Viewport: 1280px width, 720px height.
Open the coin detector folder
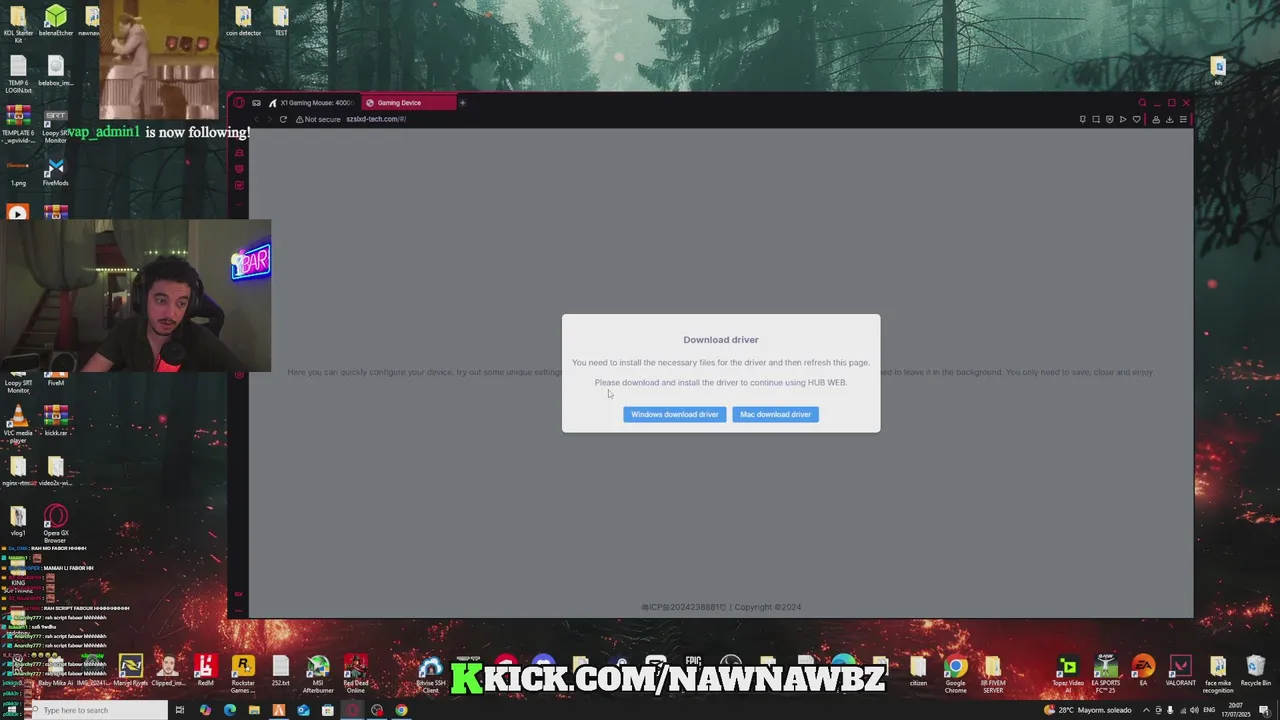click(243, 21)
